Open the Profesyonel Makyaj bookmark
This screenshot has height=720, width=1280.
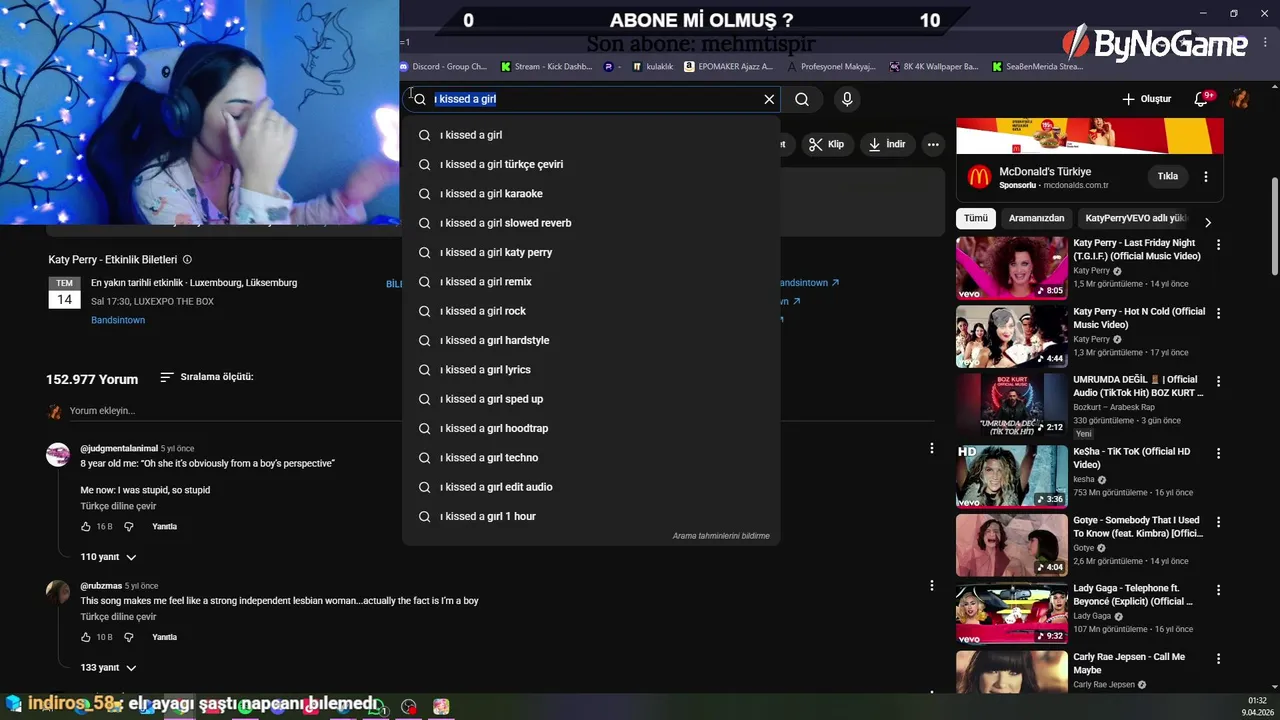pyautogui.click(x=832, y=66)
